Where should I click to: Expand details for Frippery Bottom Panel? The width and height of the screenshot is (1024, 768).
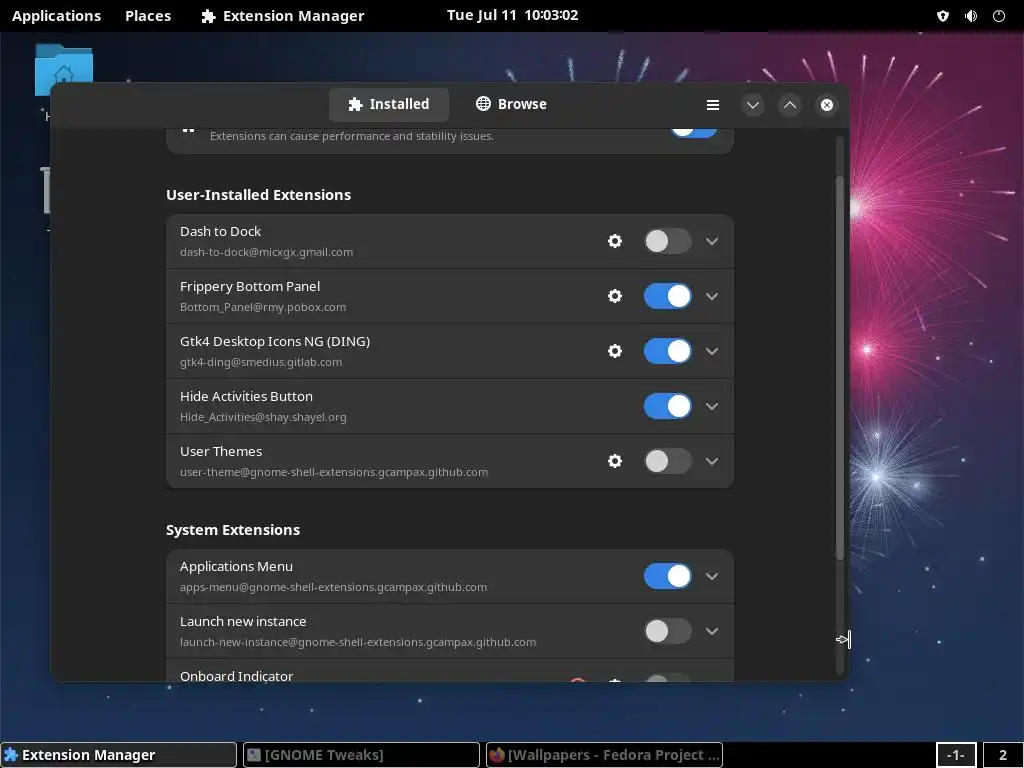click(x=712, y=296)
